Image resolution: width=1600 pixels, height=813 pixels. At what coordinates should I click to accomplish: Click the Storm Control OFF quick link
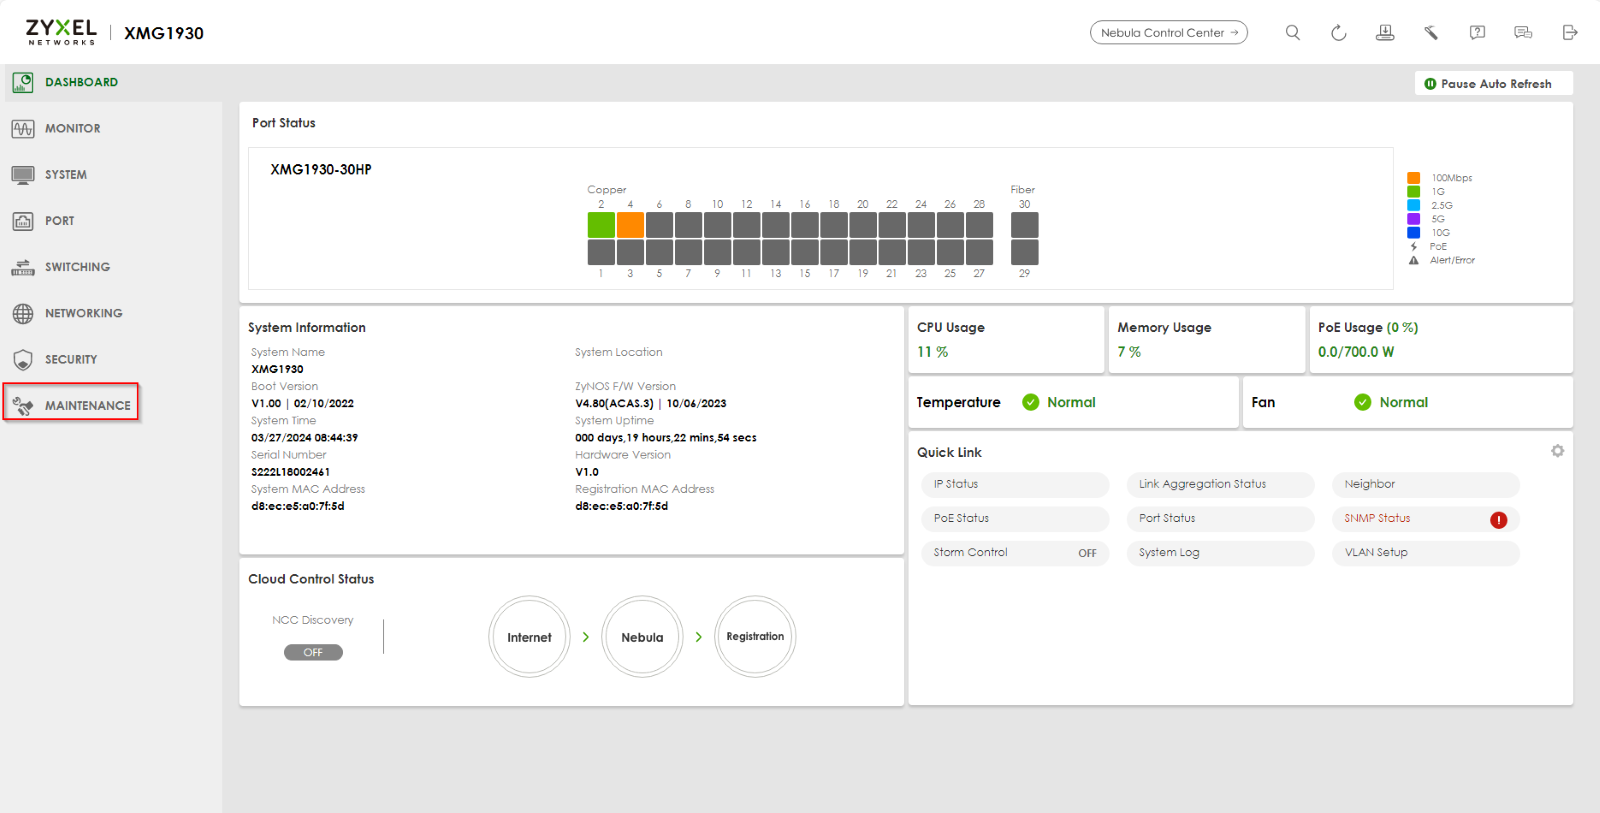(x=1014, y=553)
